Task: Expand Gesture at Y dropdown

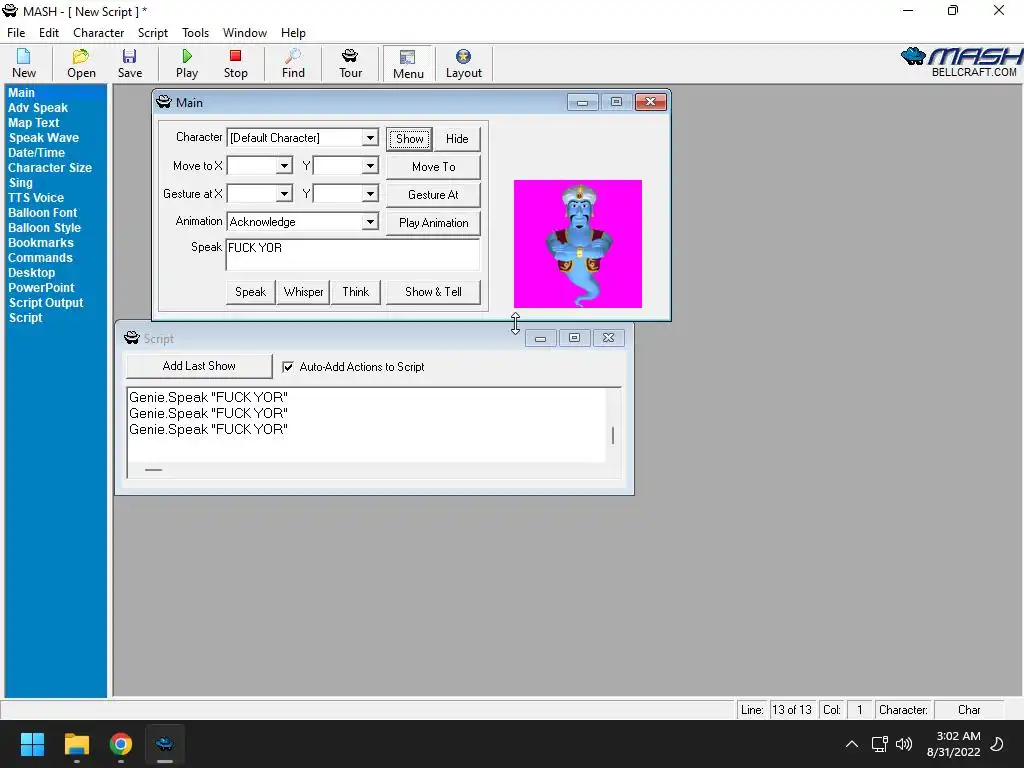Action: [x=370, y=194]
